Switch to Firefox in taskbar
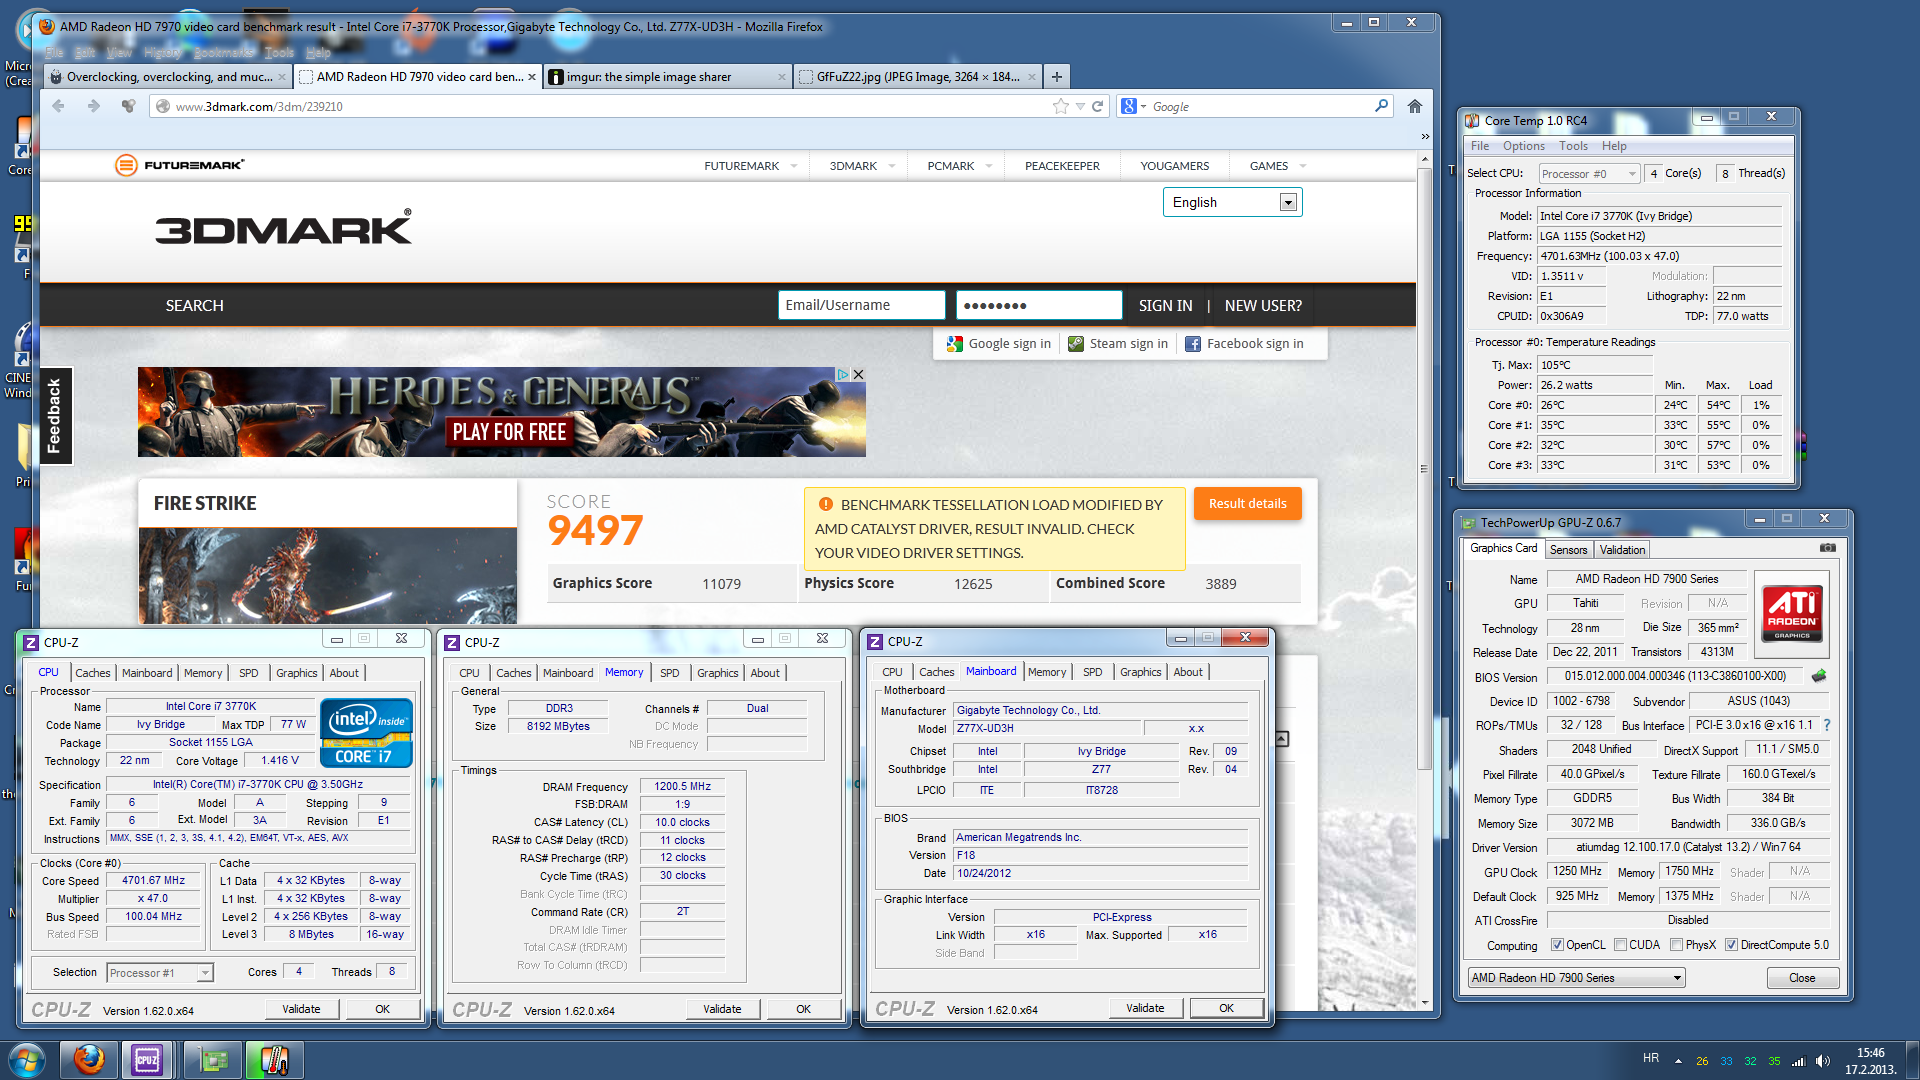Screen dimensions: 1920x1080 pos(89,1060)
